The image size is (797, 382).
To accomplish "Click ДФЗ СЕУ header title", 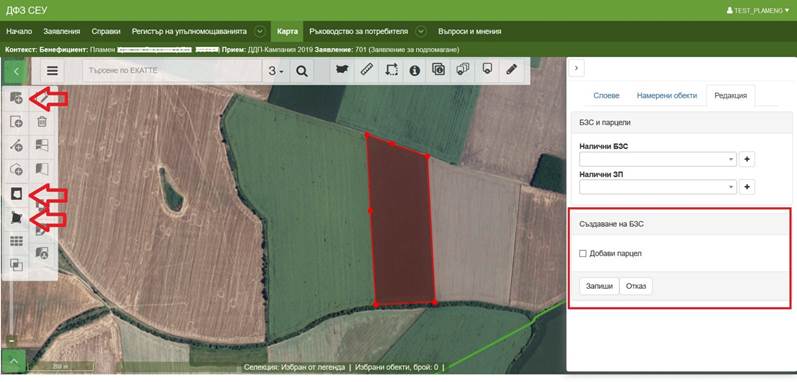I will pos(26,10).
